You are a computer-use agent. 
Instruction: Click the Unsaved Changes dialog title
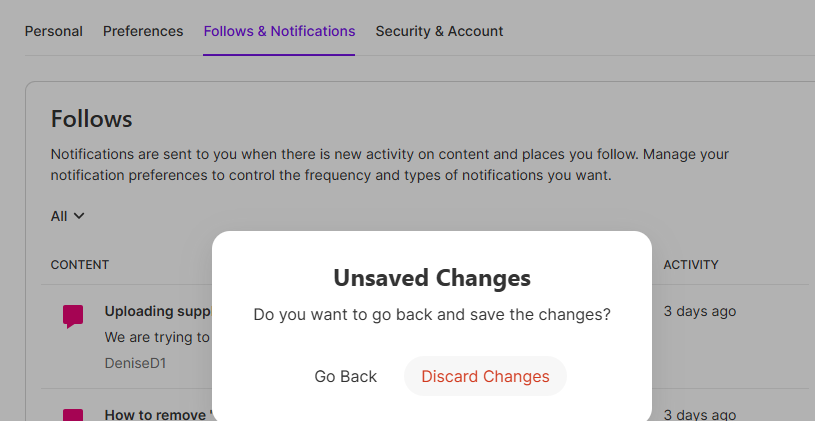(432, 277)
